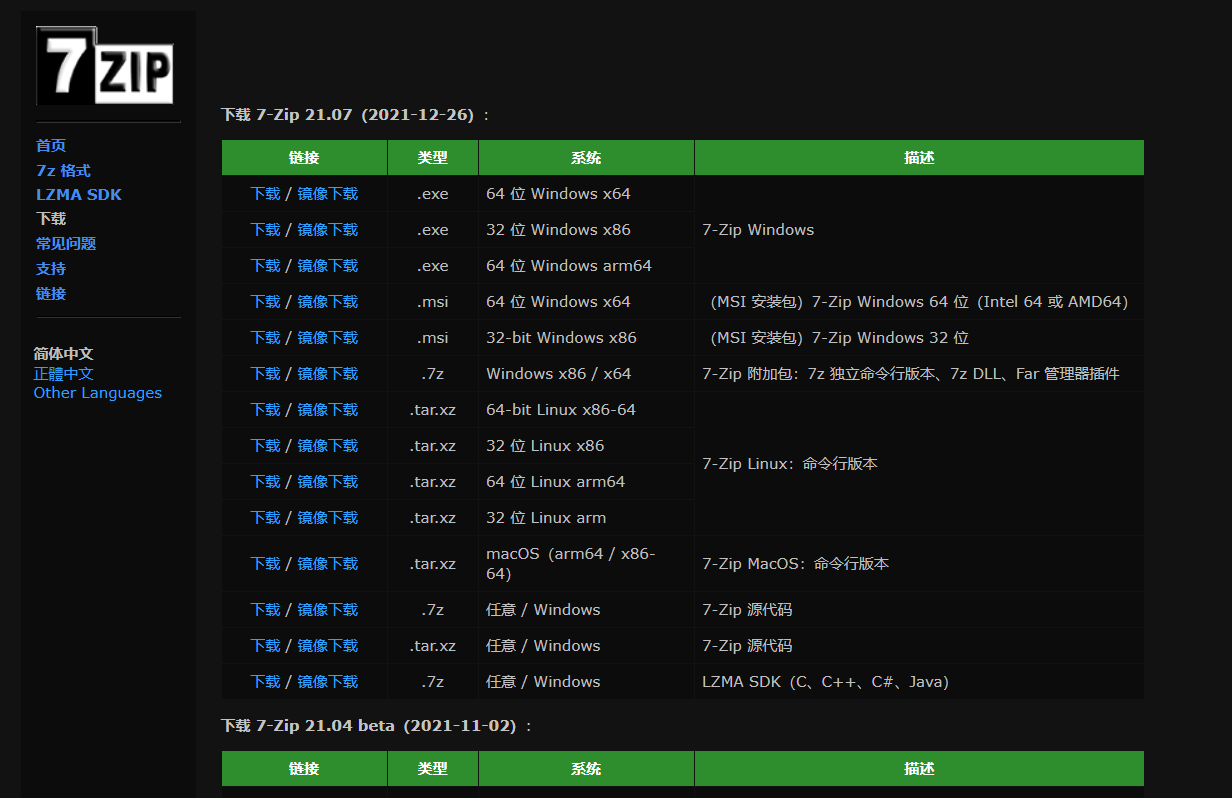Use 镜像下载 for 32 位 Linux x86
This screenshot has height=798, width=1232.
click(x=328, y=446)
